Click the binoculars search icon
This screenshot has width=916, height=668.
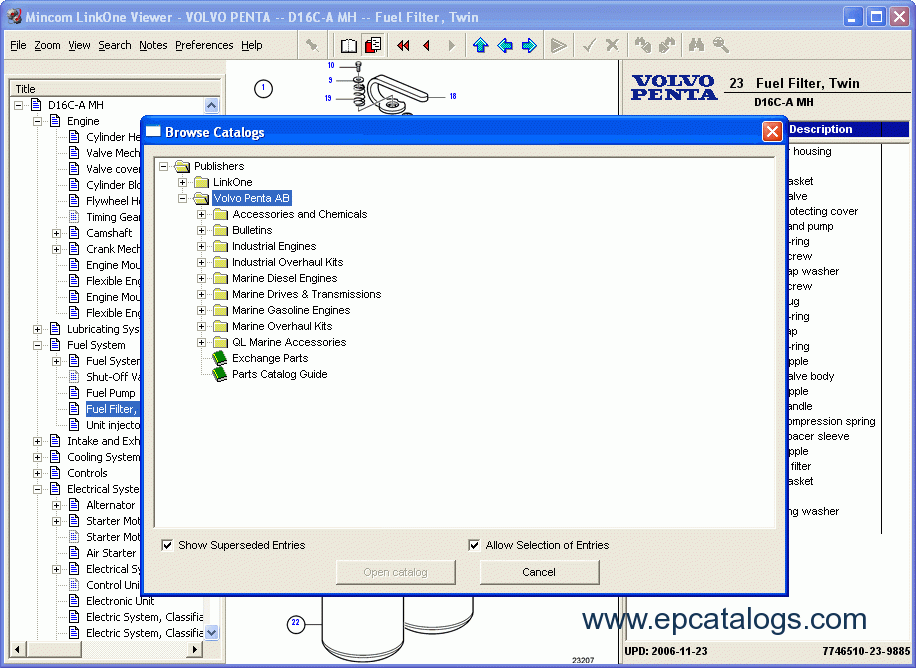(x=696, y=45)
